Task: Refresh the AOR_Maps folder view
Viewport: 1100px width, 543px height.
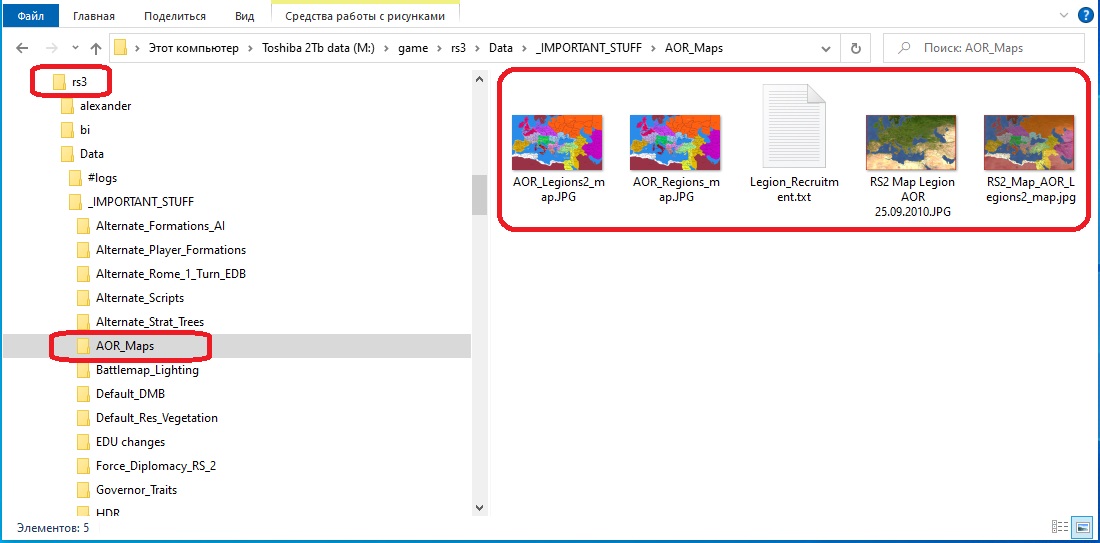Action: tap(855, 48)
